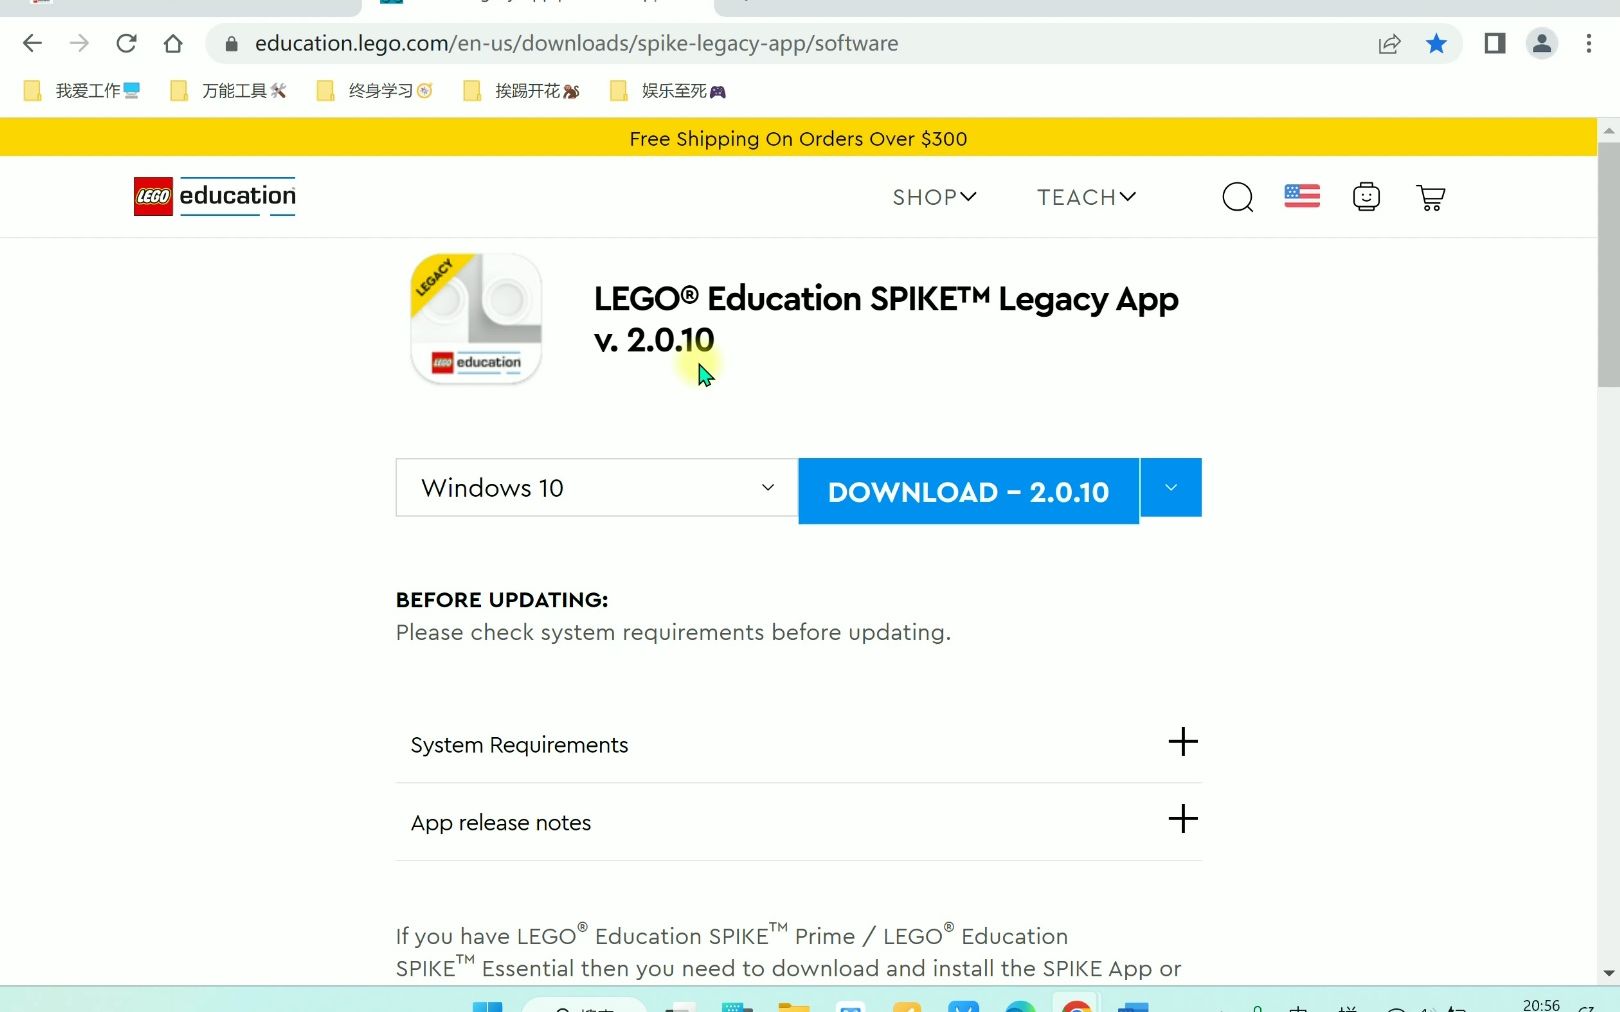Open the 挨踢开花 bookmark folder
The height and width of the screenshot is (1012, 1620).
click(x=522, y=91)
